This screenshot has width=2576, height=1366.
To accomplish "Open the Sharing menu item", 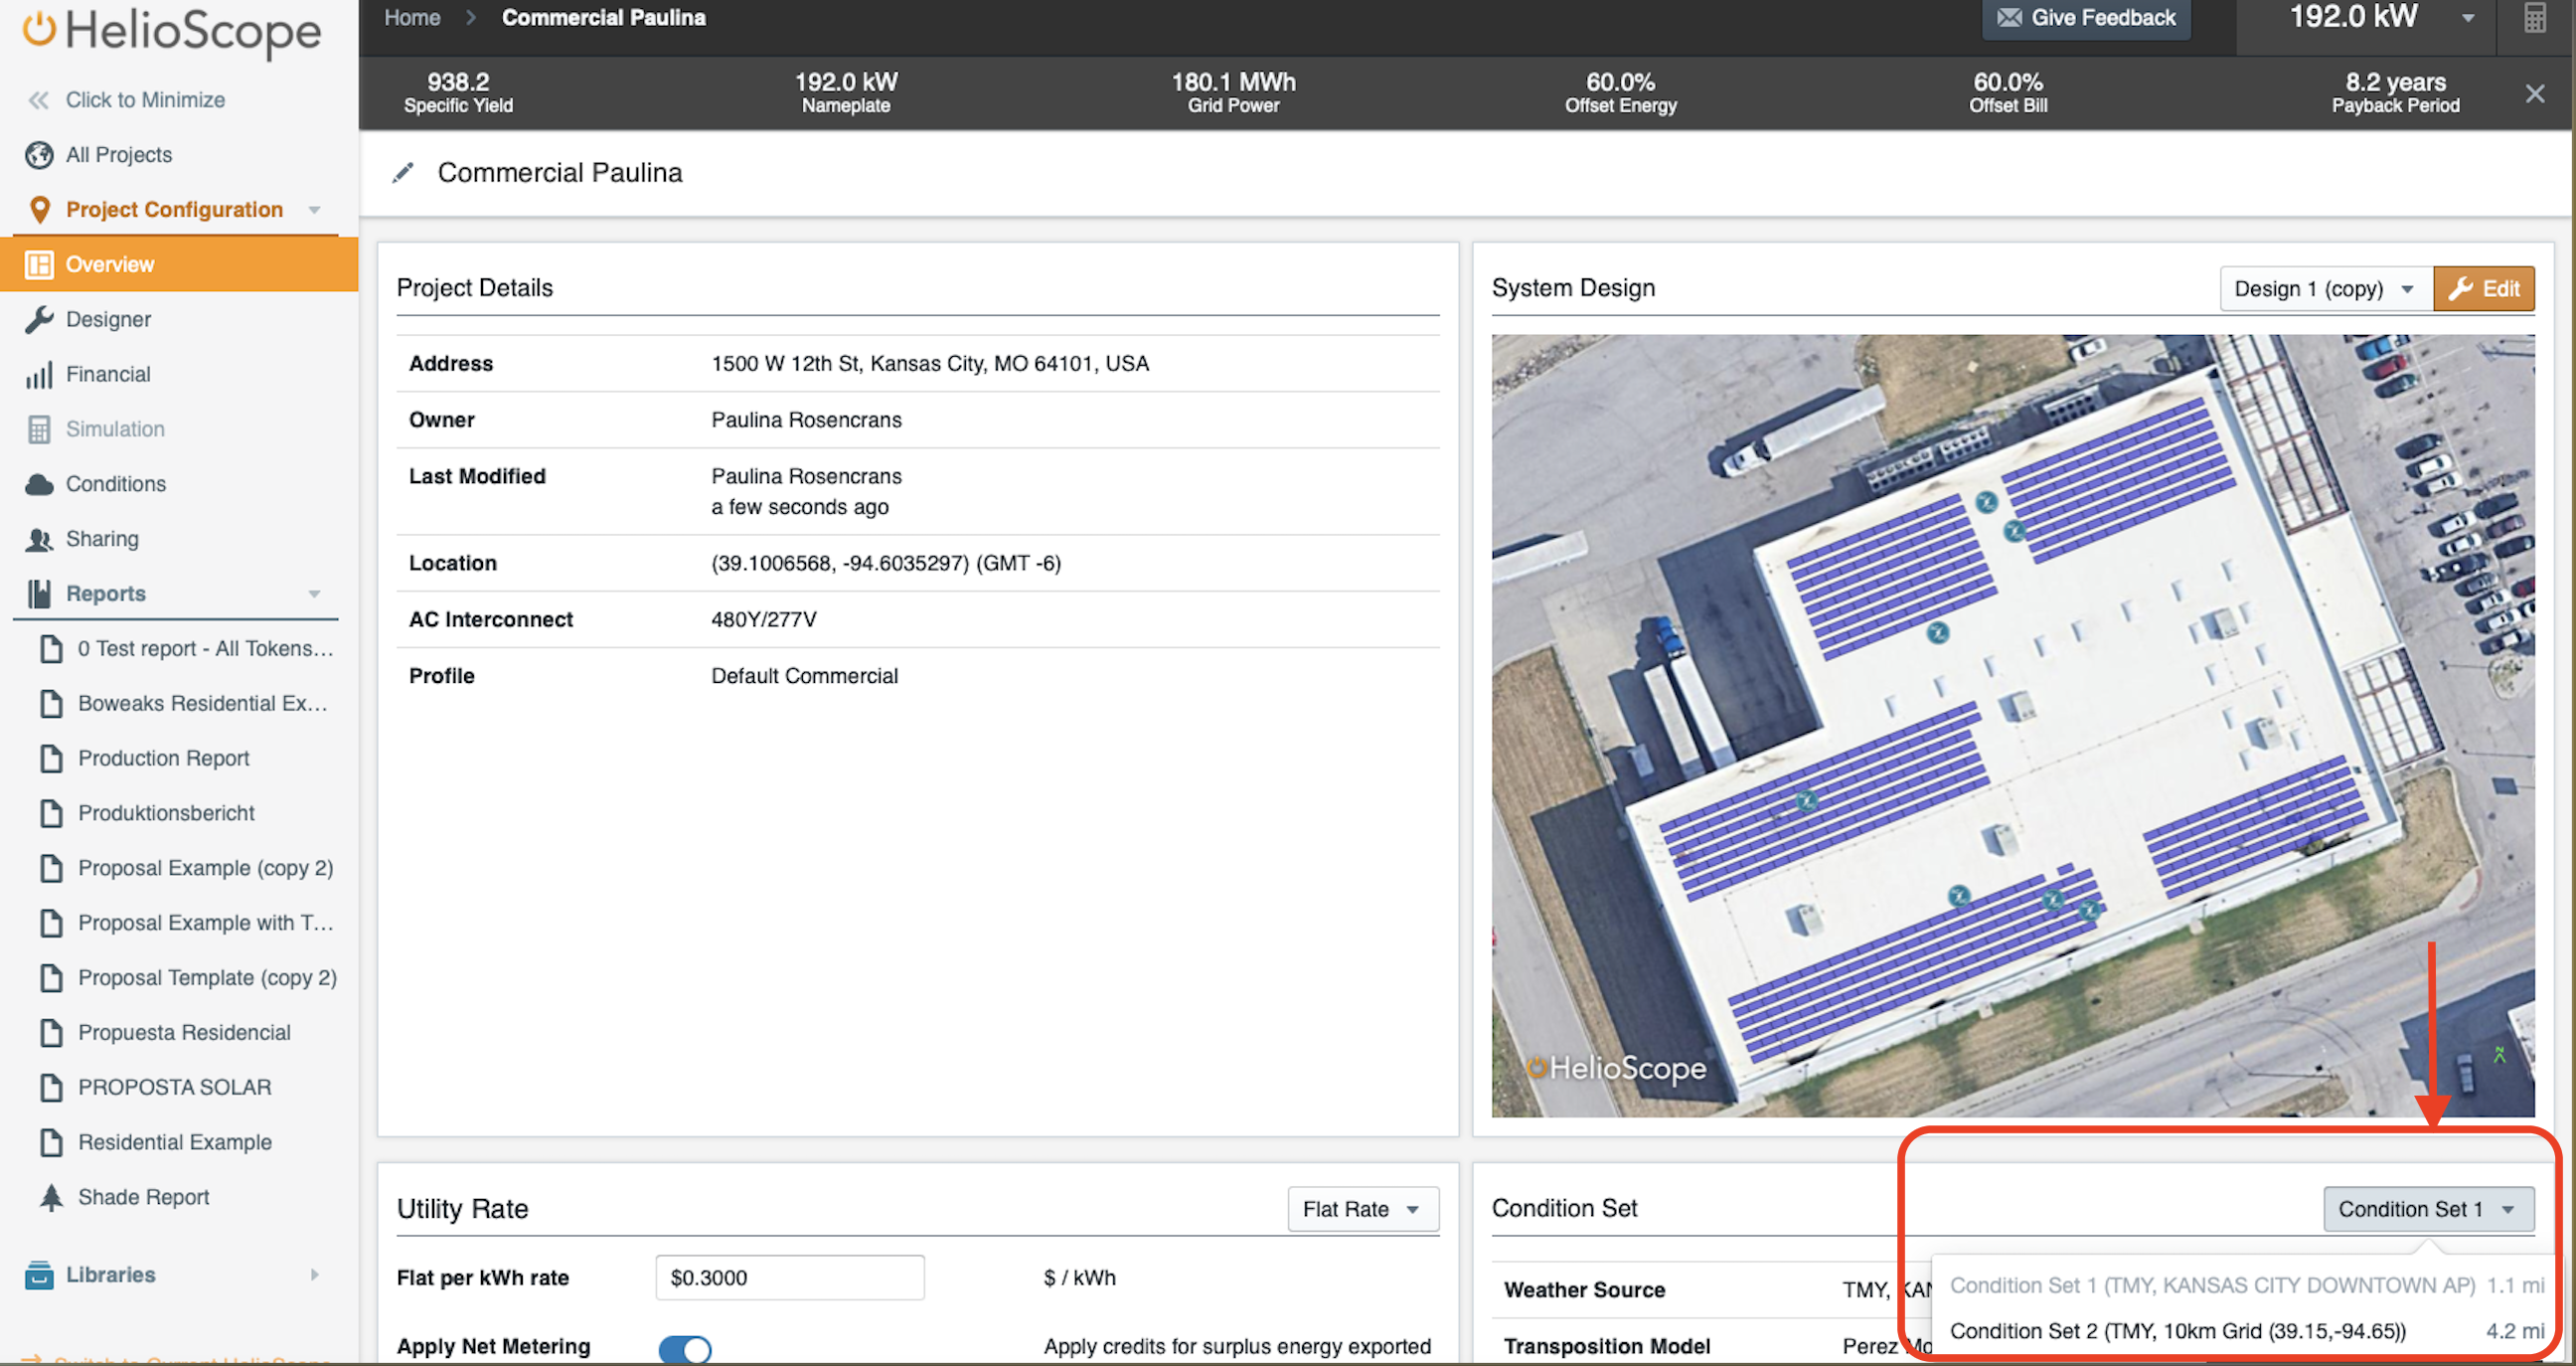I will (102, 540).
